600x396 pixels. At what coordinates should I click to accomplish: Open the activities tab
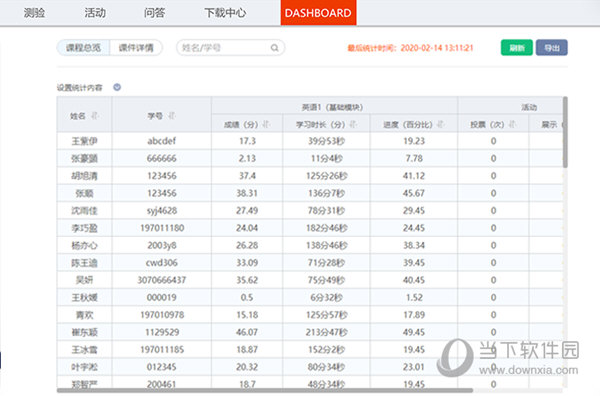coord(95,13)
